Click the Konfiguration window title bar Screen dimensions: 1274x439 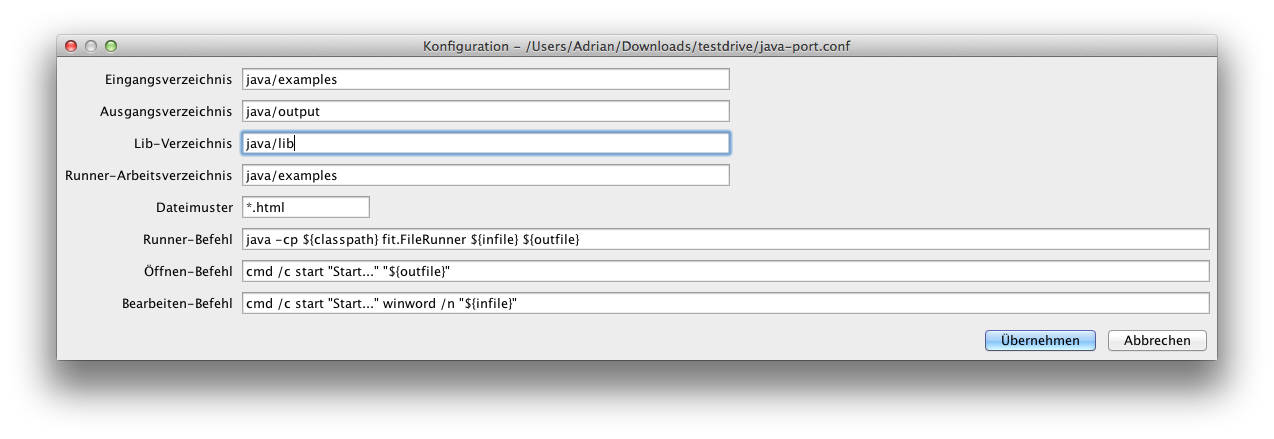click(x=637, y=46)
